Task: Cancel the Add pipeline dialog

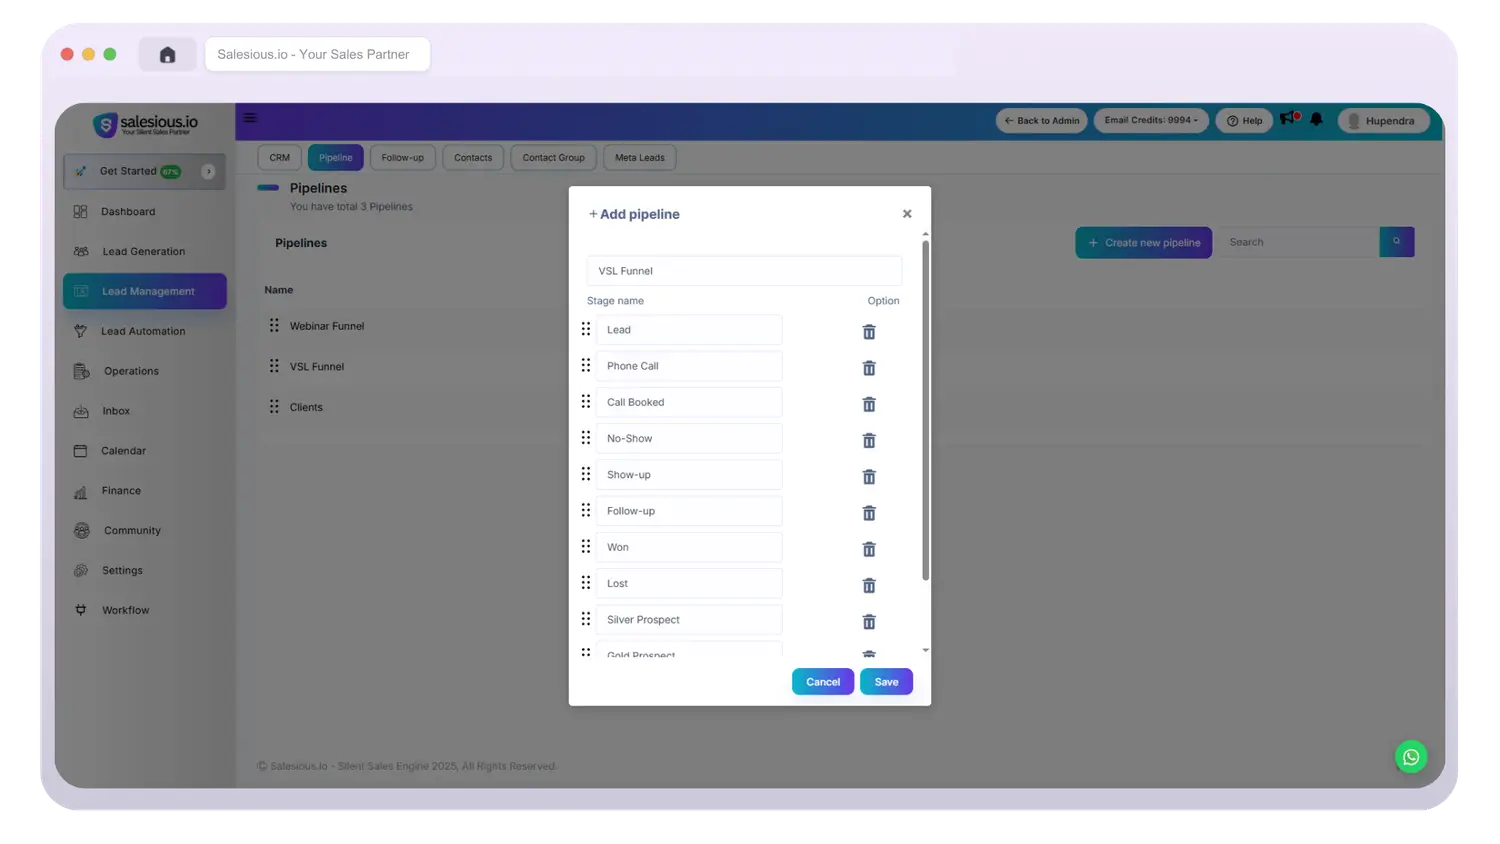Action: tap(822, 682)
